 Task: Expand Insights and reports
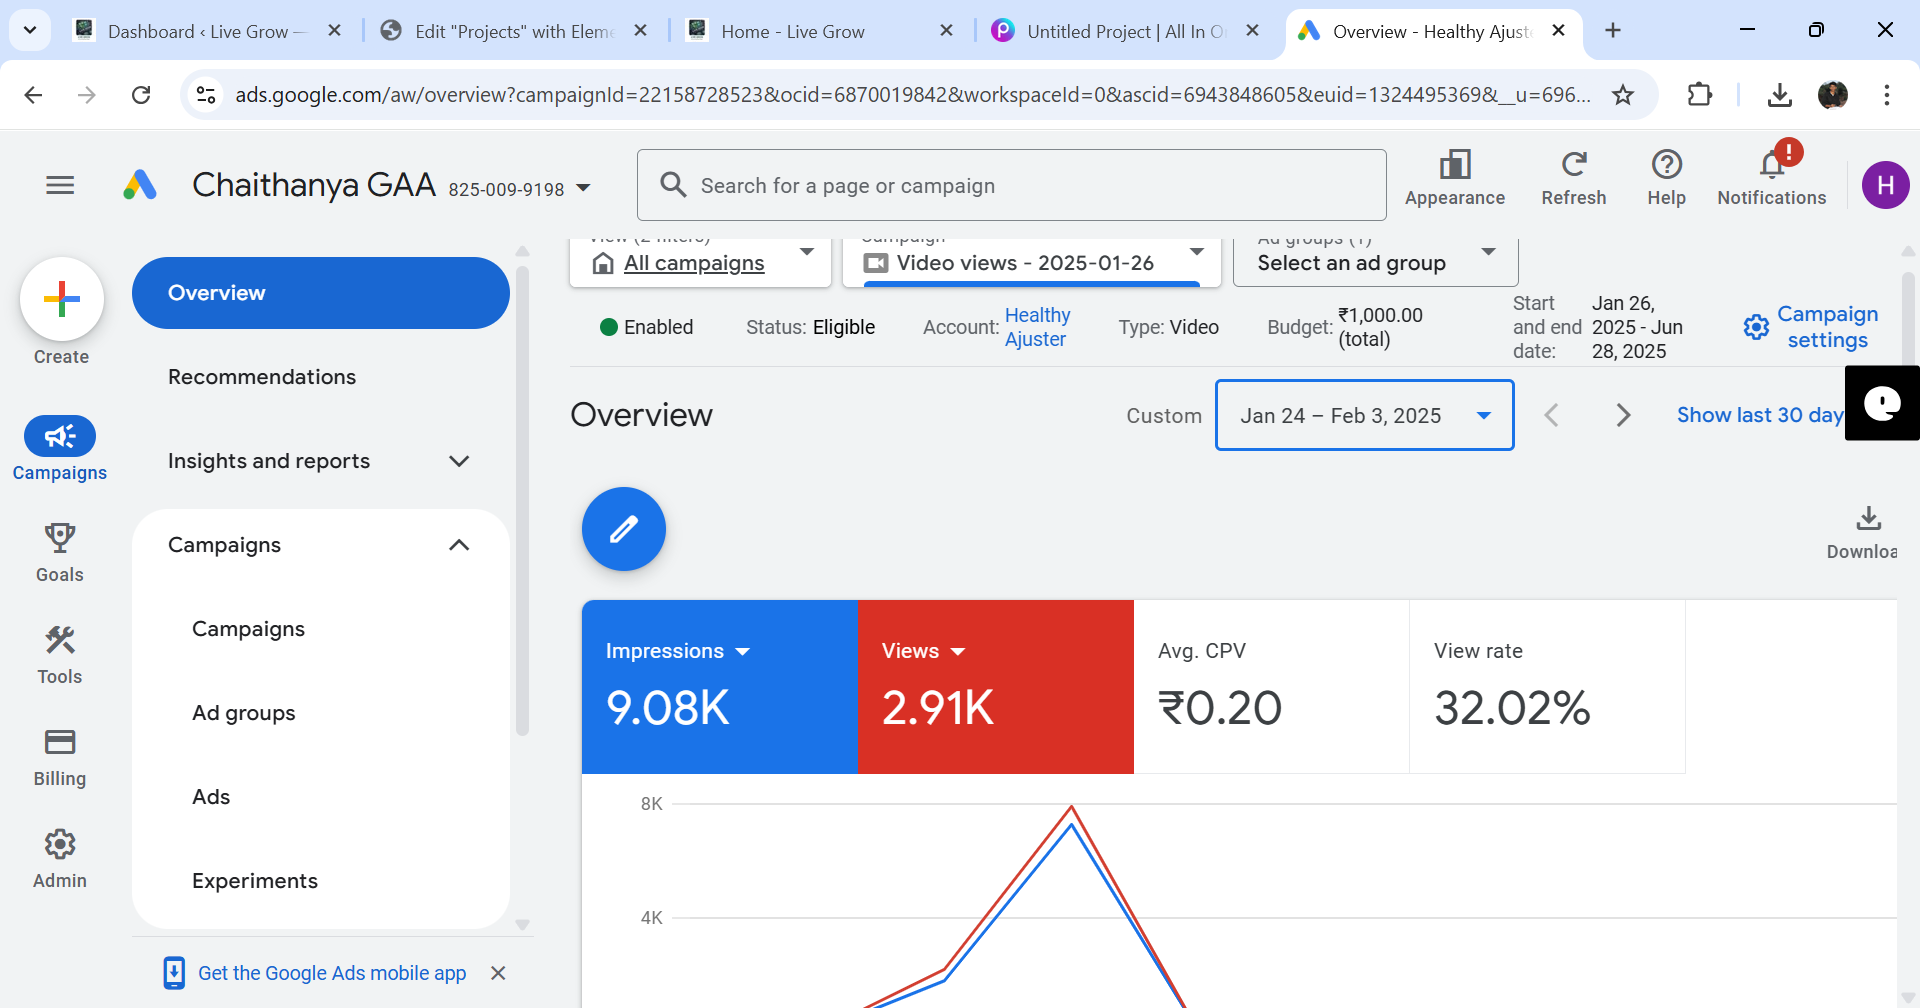point(320,461)
